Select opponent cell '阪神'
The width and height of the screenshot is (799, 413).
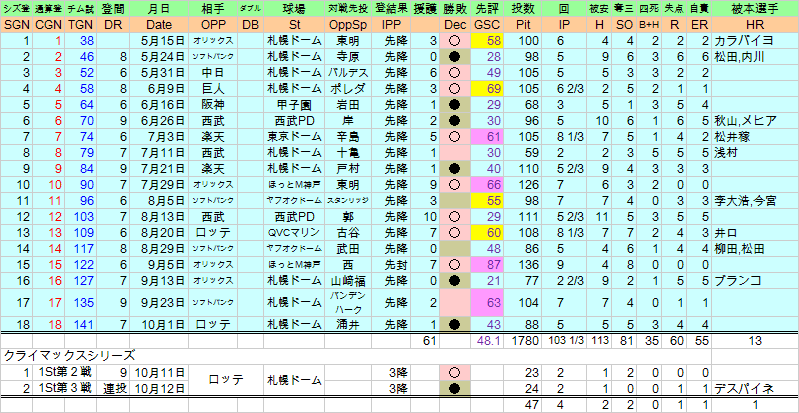point(213,105)
